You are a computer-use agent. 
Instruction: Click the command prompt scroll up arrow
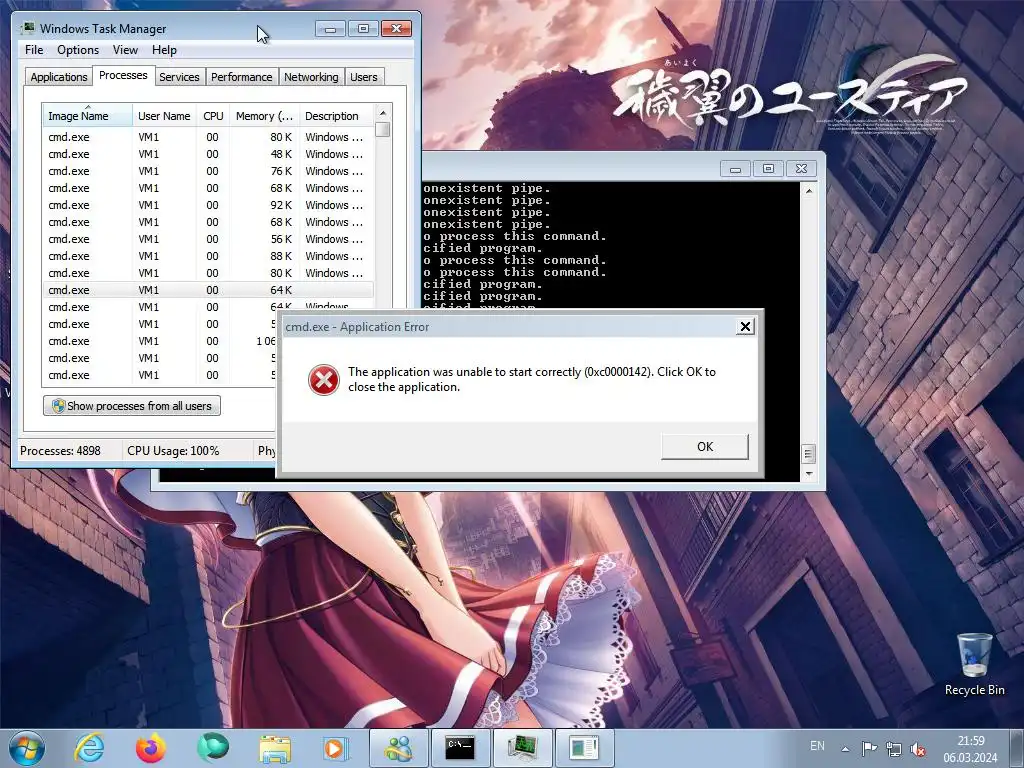(x=809, y=191)
